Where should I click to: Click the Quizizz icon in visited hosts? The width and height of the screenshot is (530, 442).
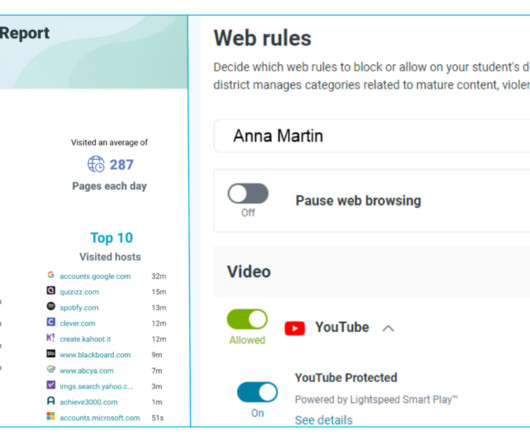[51, 290]
